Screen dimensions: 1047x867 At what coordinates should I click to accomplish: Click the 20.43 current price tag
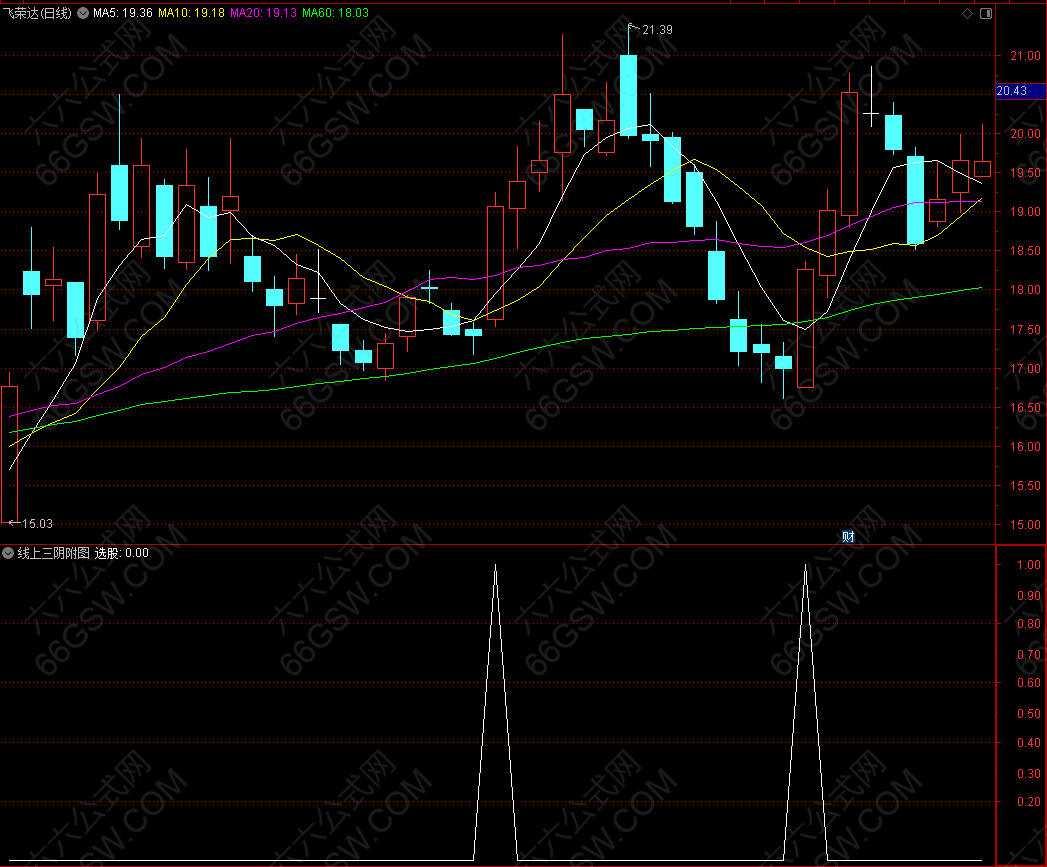click(x=1013, y=91)
